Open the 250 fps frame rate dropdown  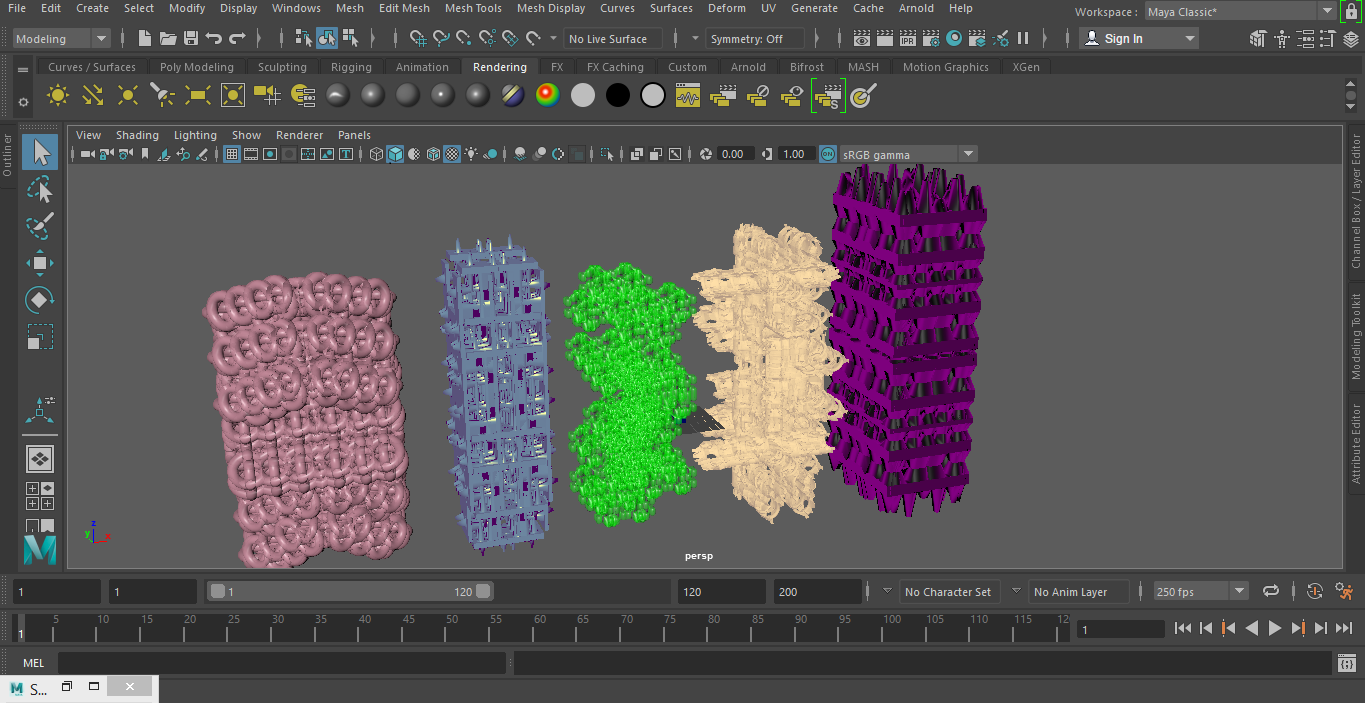(x=1239, y=592)
